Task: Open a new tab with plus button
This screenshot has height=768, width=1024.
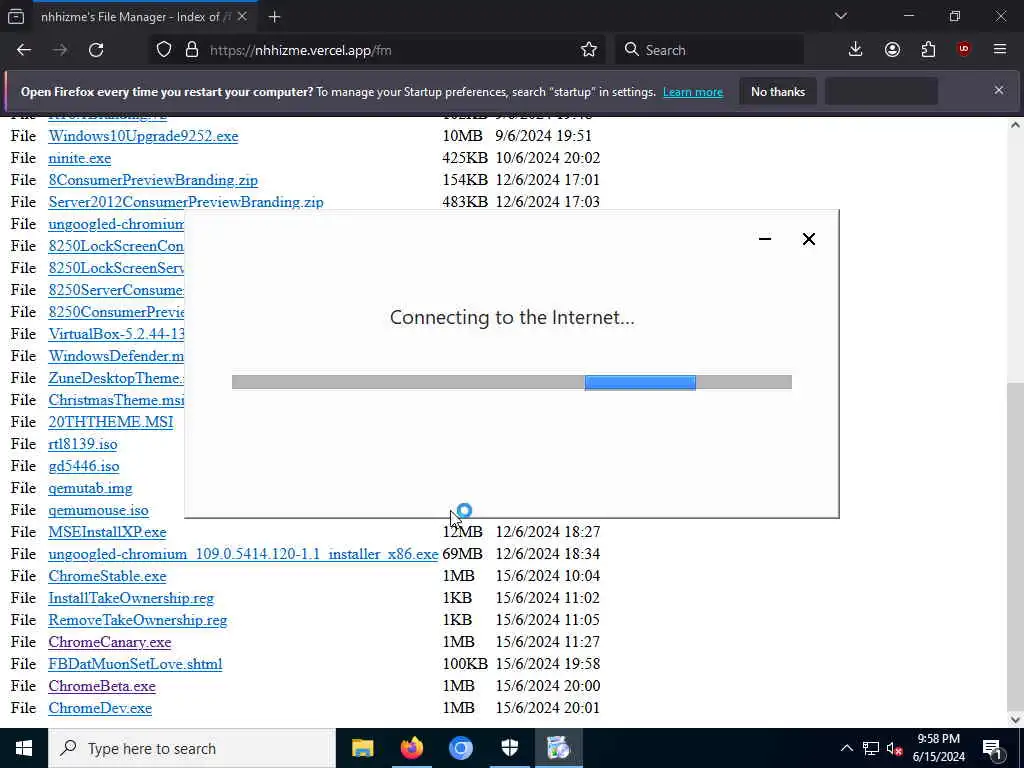Action: tap(274, 17)
